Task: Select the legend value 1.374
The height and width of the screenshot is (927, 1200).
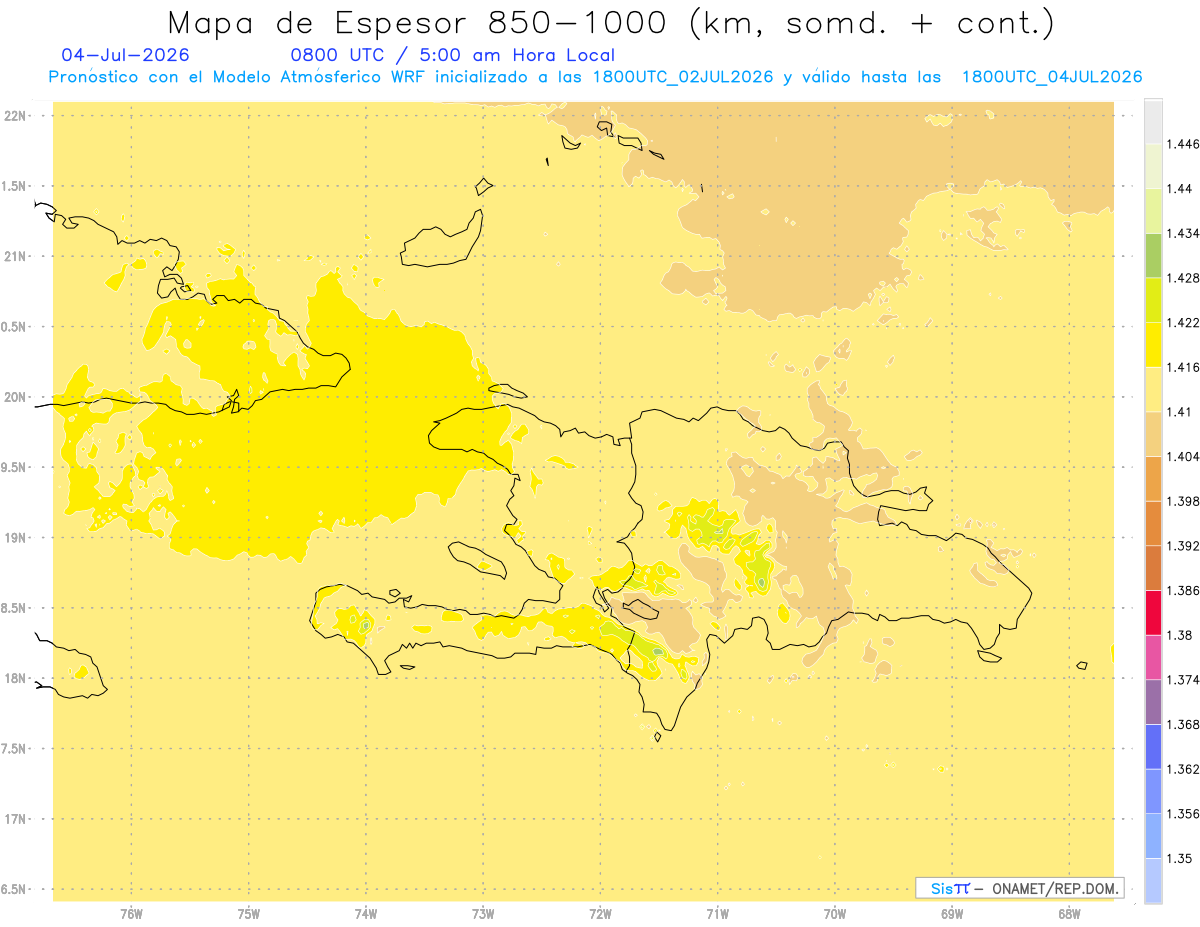Action: [x=1183, y=680]
